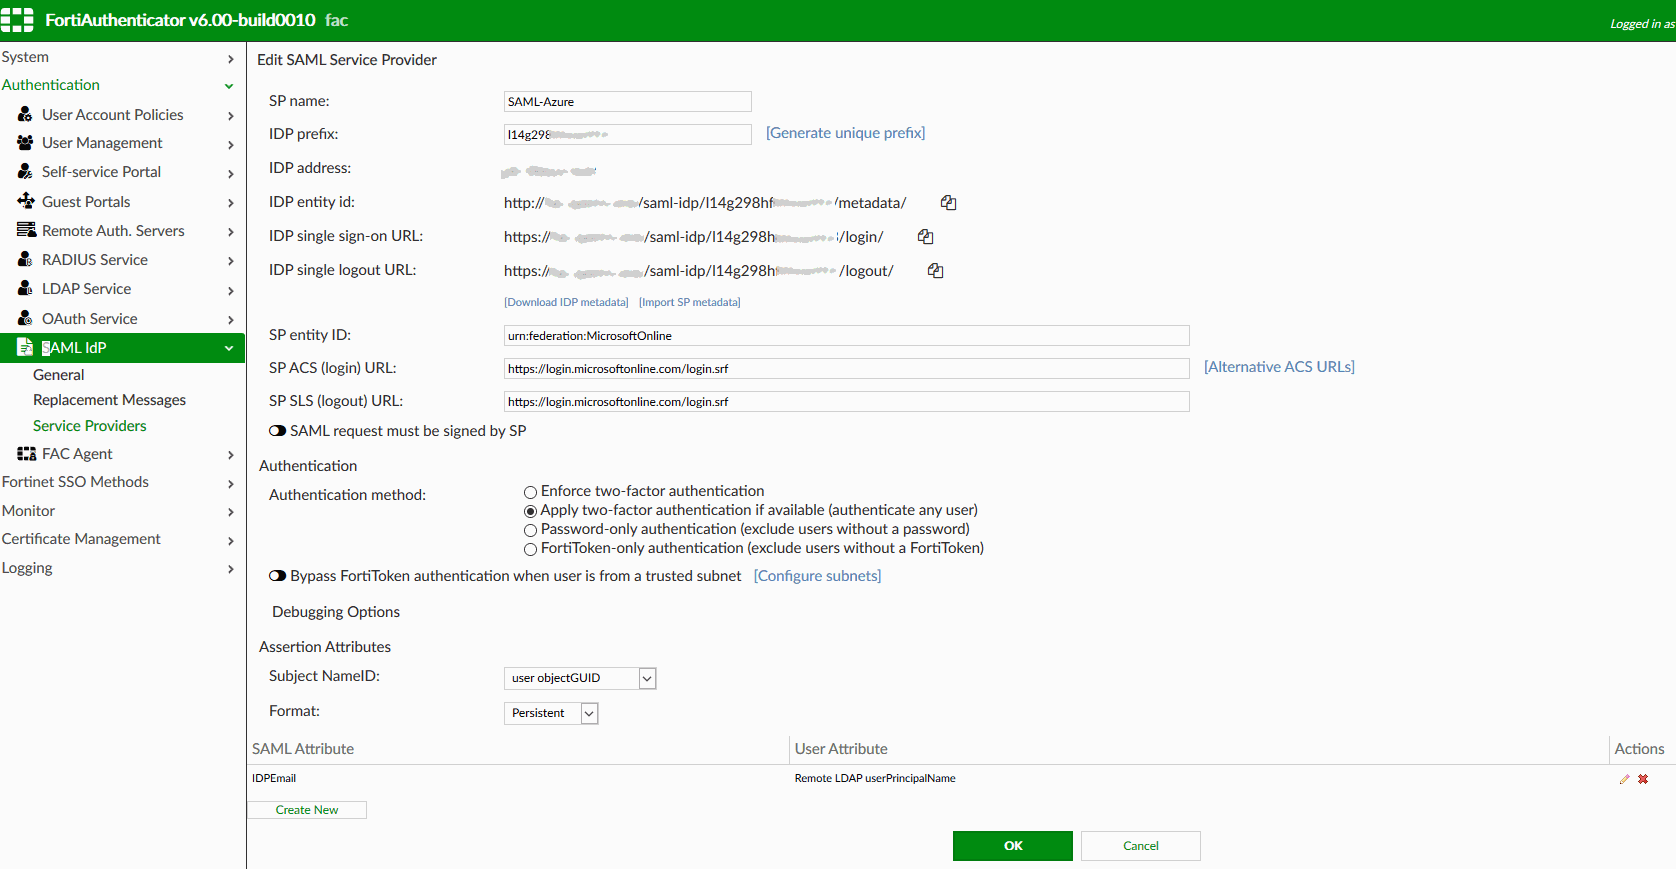Click the OK button

click(x=1013, y=846)
